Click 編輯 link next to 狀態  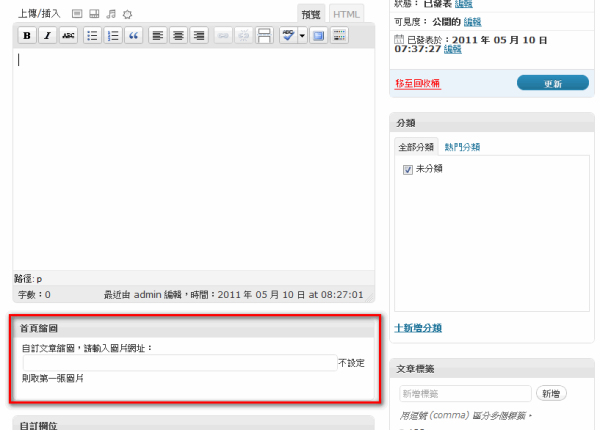[464, 4]
